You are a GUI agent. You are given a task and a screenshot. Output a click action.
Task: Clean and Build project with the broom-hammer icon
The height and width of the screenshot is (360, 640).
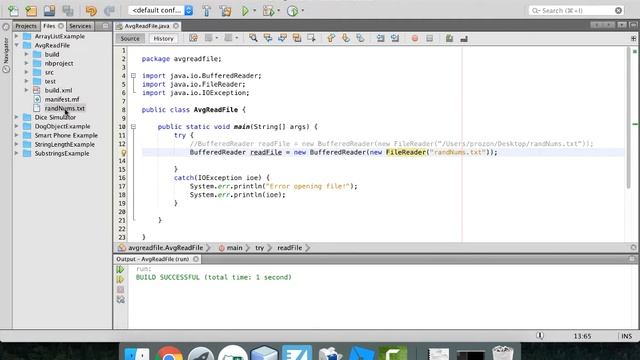pyautogui.click(x=225, y=11)
